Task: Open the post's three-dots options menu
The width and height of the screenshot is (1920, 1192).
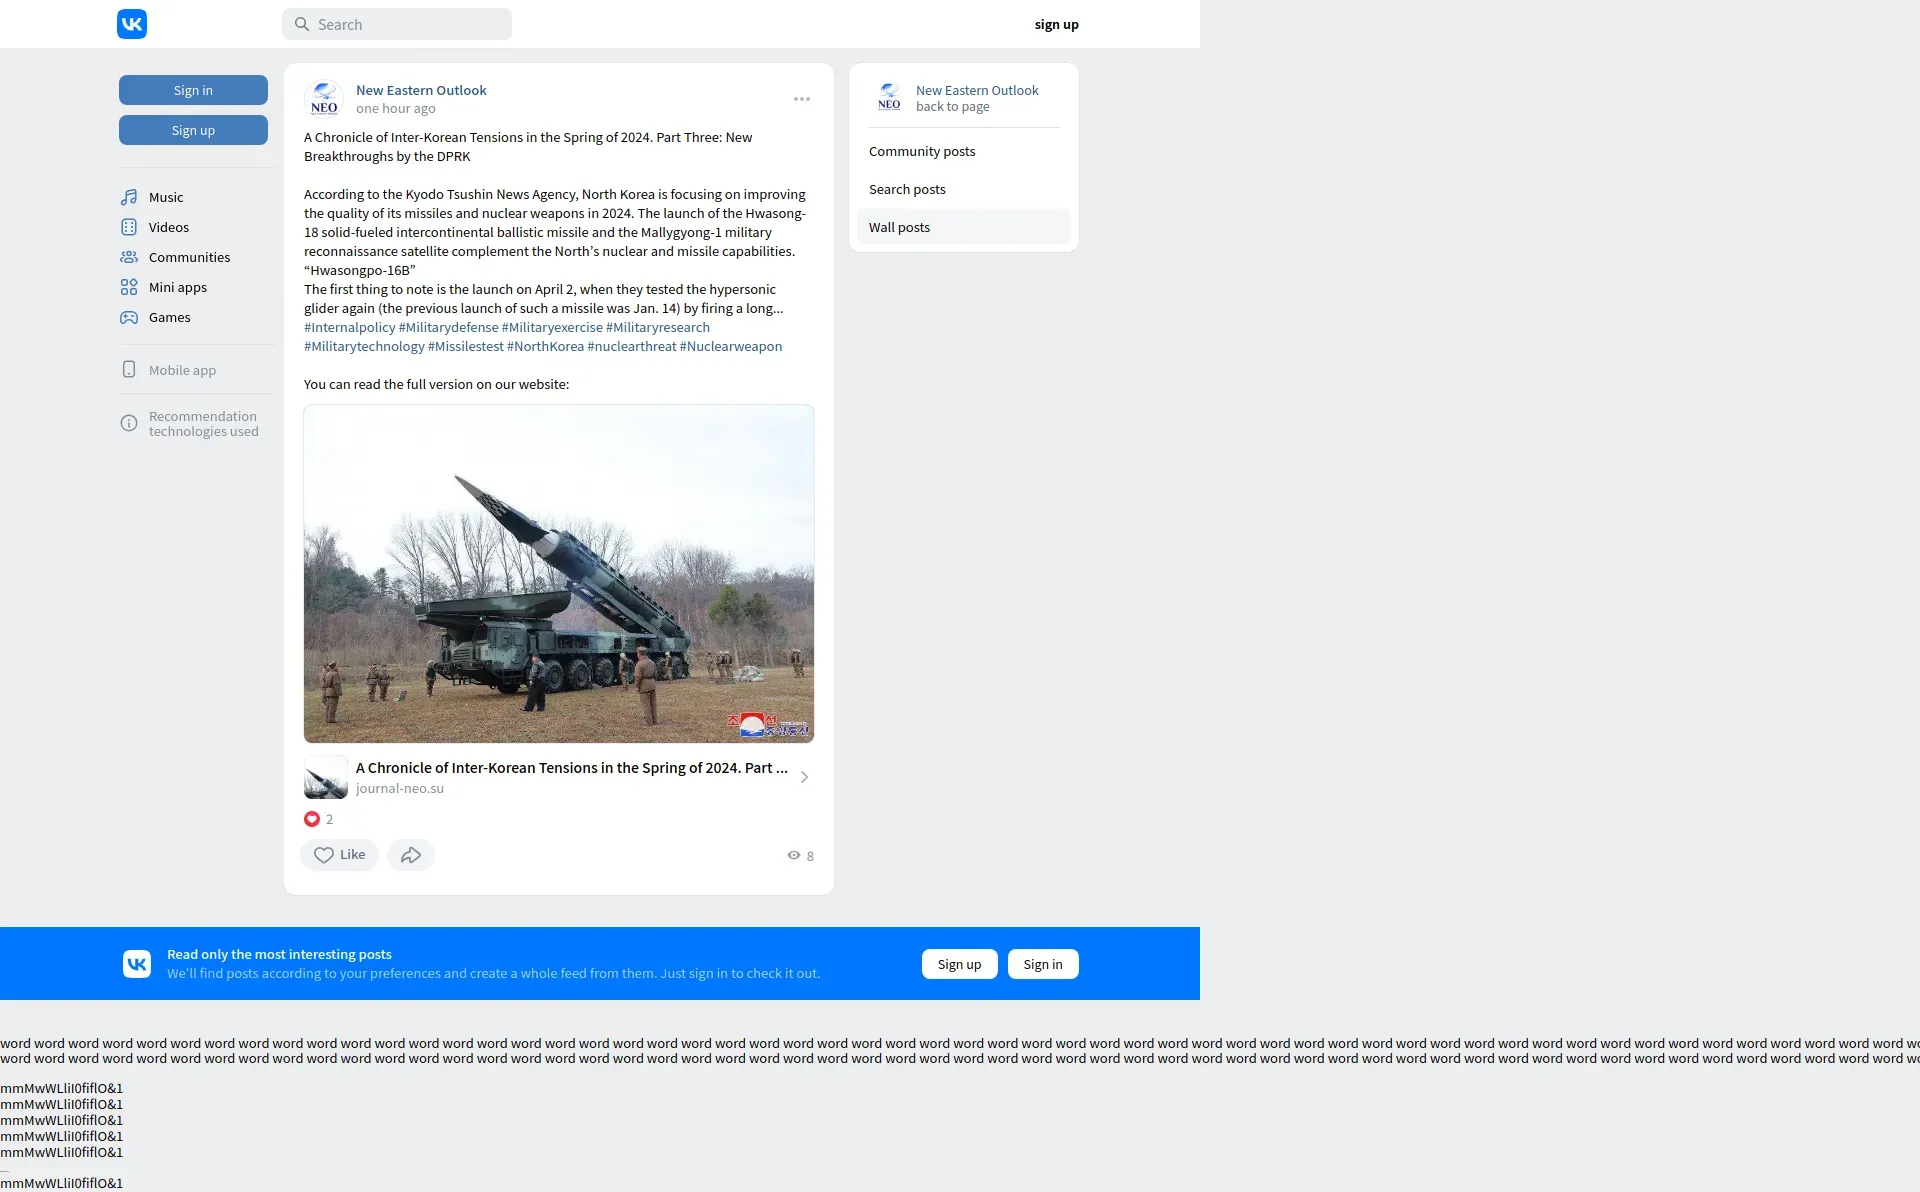Action: click(x=802, y=99)
